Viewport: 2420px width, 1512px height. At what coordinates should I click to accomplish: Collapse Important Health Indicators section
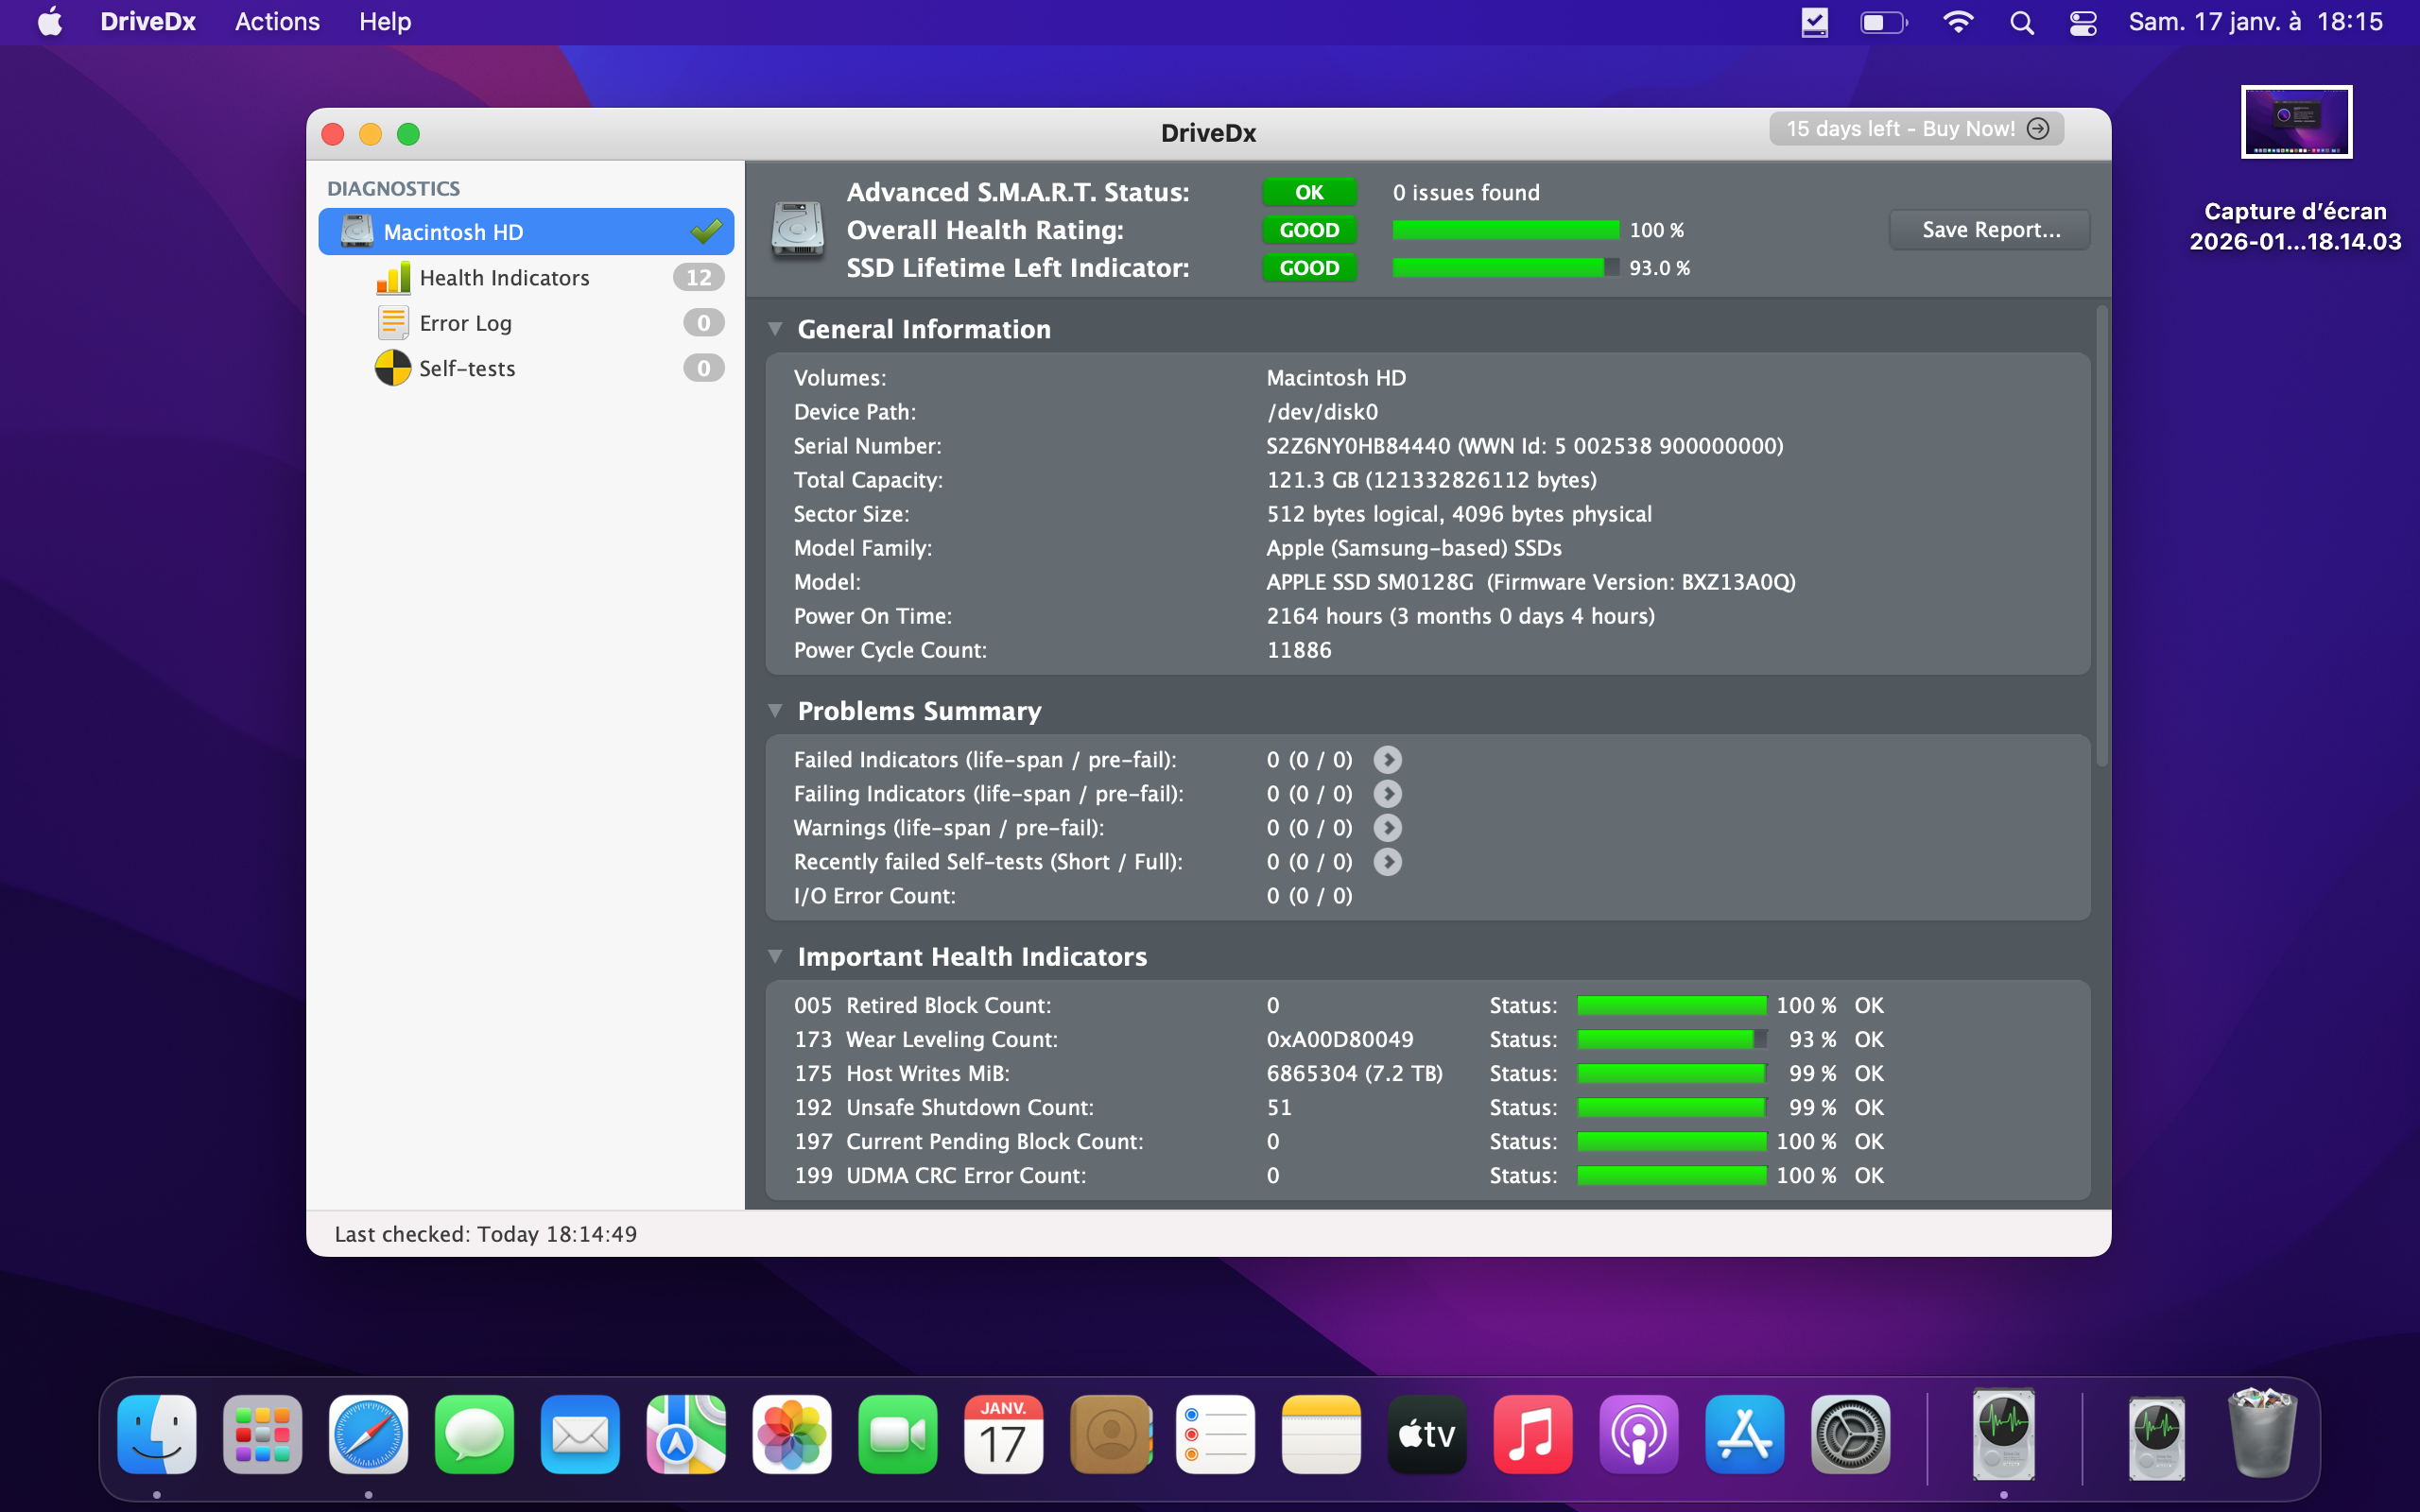coord(775,957)
